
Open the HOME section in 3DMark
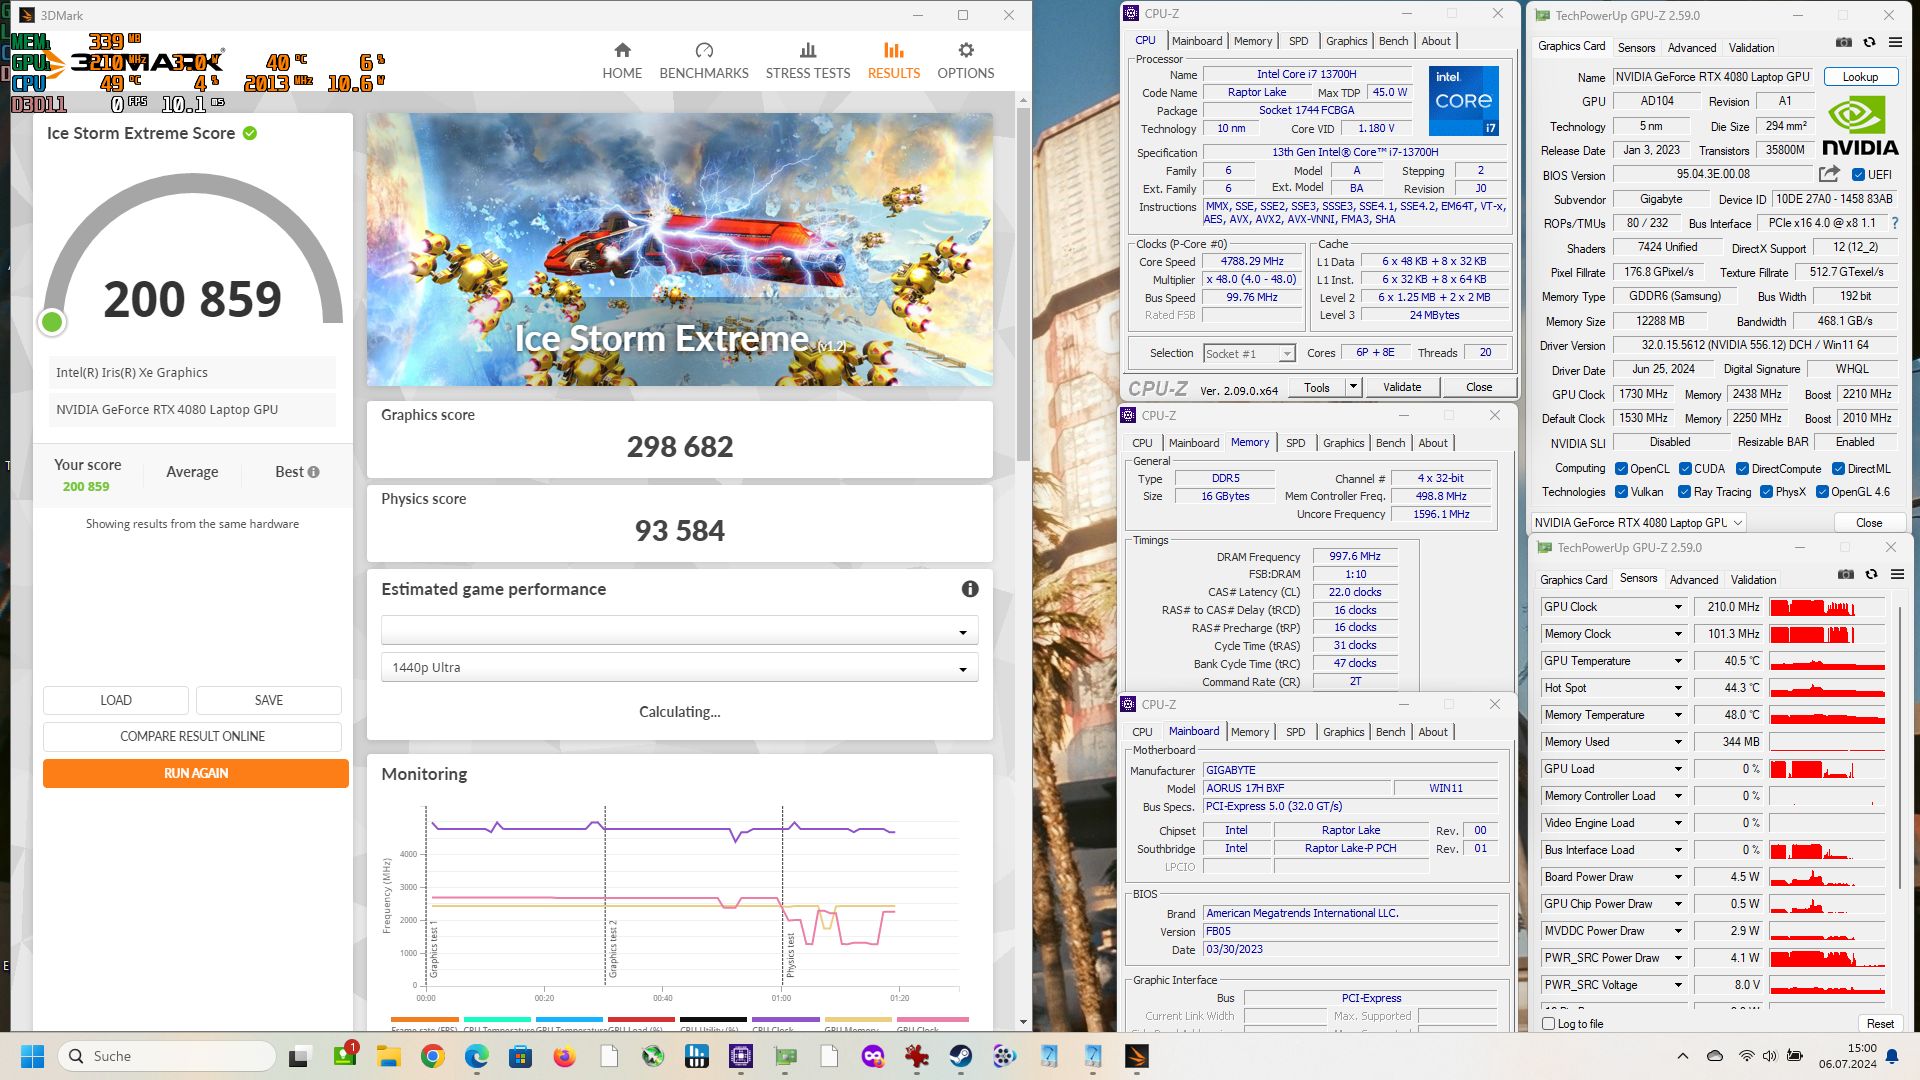click(622, 60)
